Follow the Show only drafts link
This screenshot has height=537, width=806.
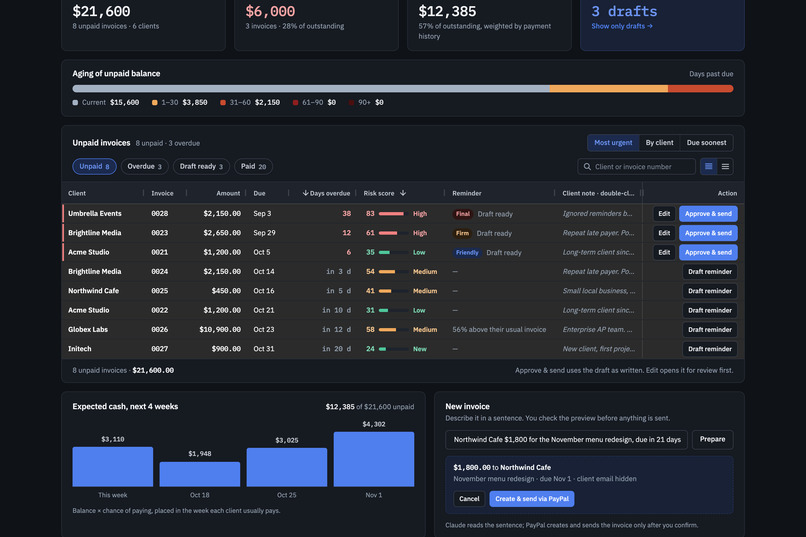(x=622, y=26)
